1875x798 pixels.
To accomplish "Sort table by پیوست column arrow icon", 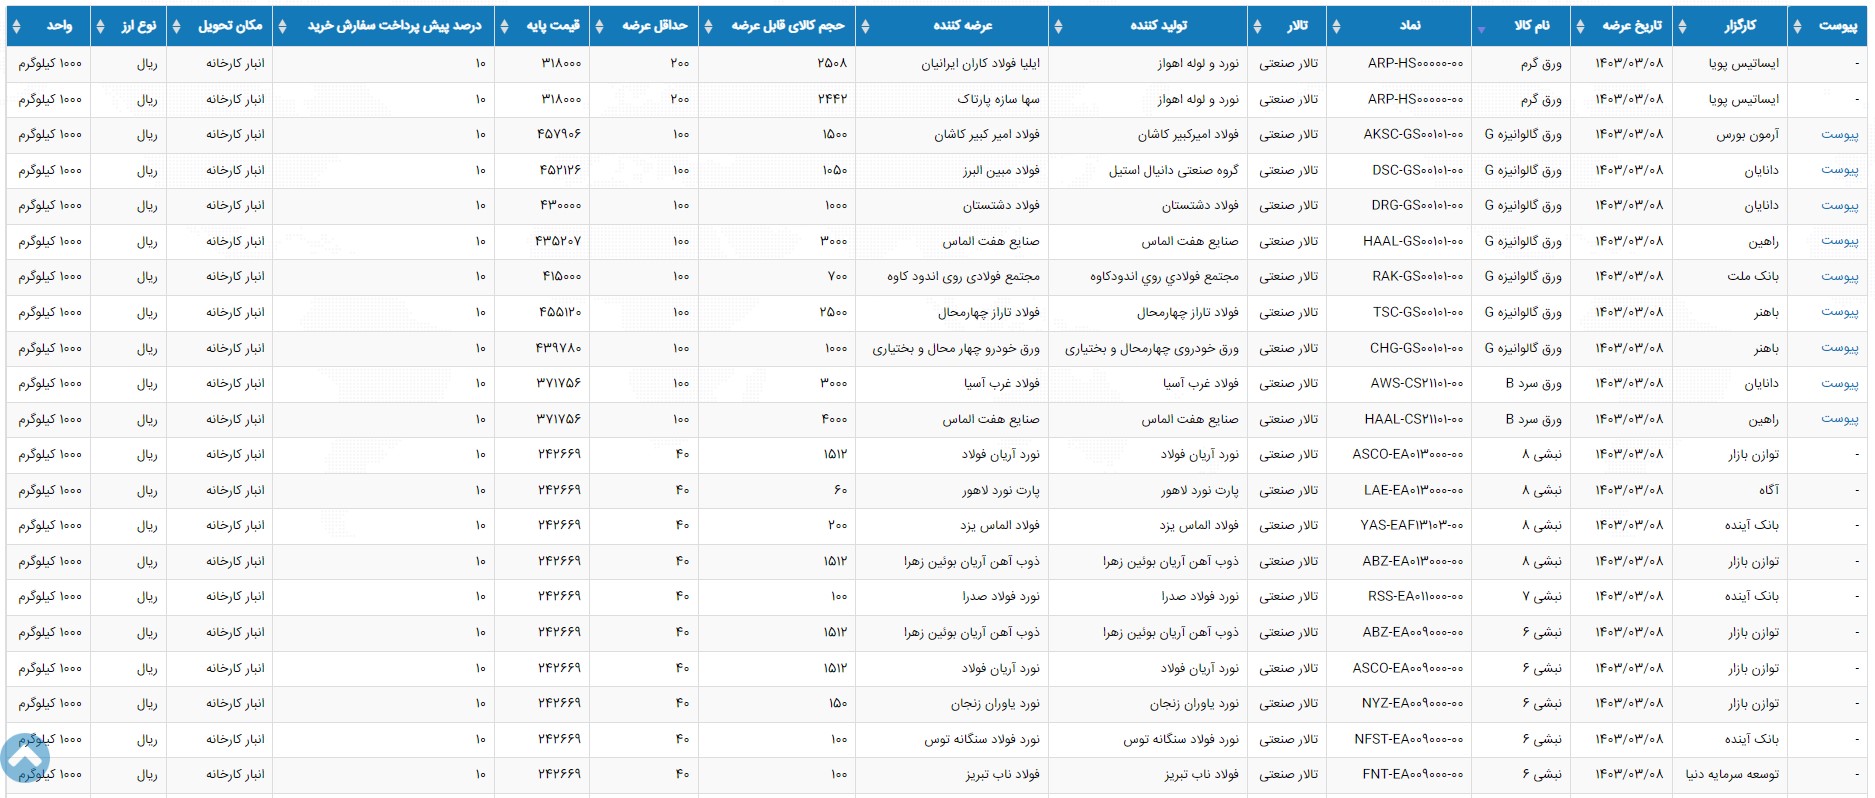I will 1797,27.
